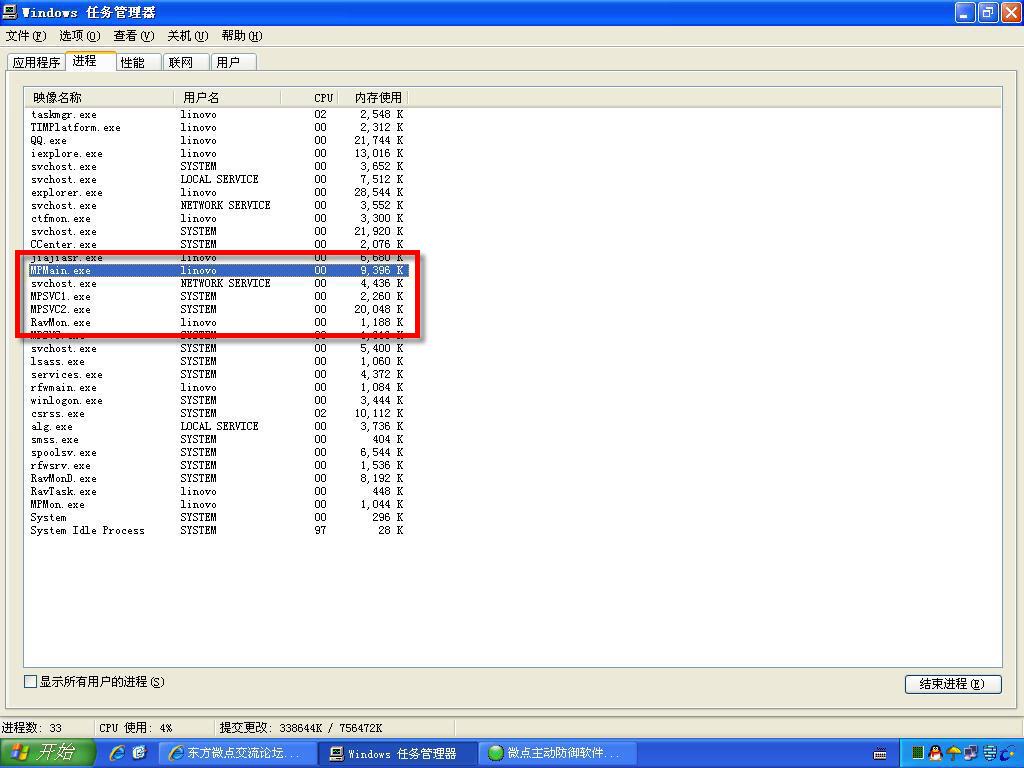Click the network computers tray icon

[971, 754]
